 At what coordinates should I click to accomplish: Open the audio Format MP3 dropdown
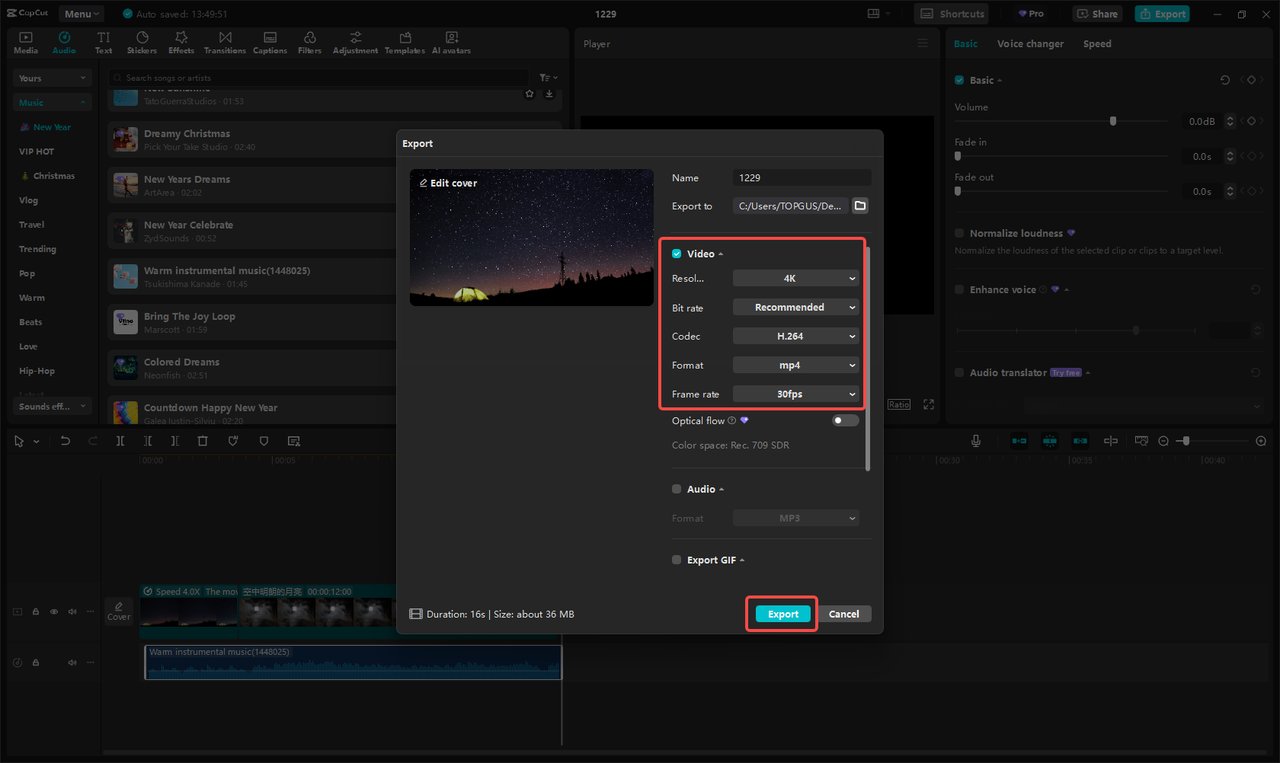coord(796,518)
